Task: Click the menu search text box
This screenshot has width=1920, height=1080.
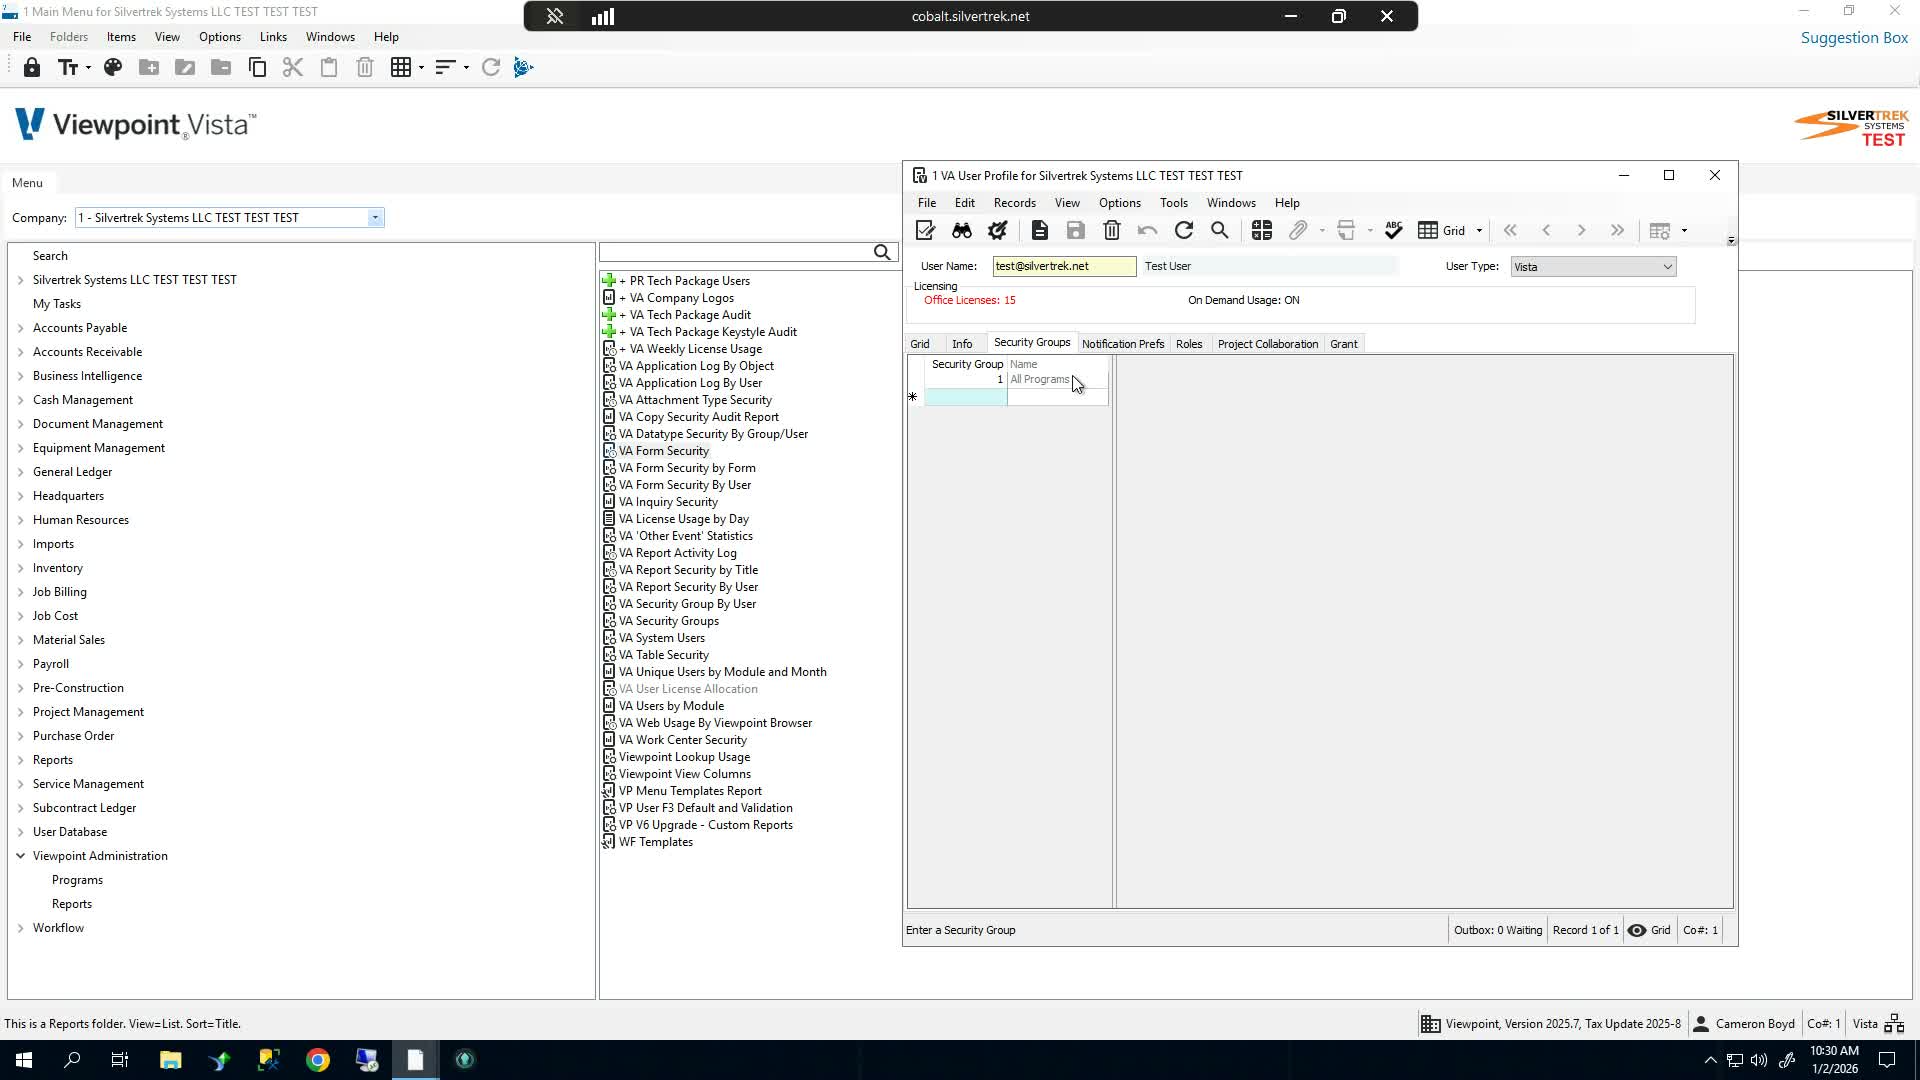Action: [x=736, y=253]
